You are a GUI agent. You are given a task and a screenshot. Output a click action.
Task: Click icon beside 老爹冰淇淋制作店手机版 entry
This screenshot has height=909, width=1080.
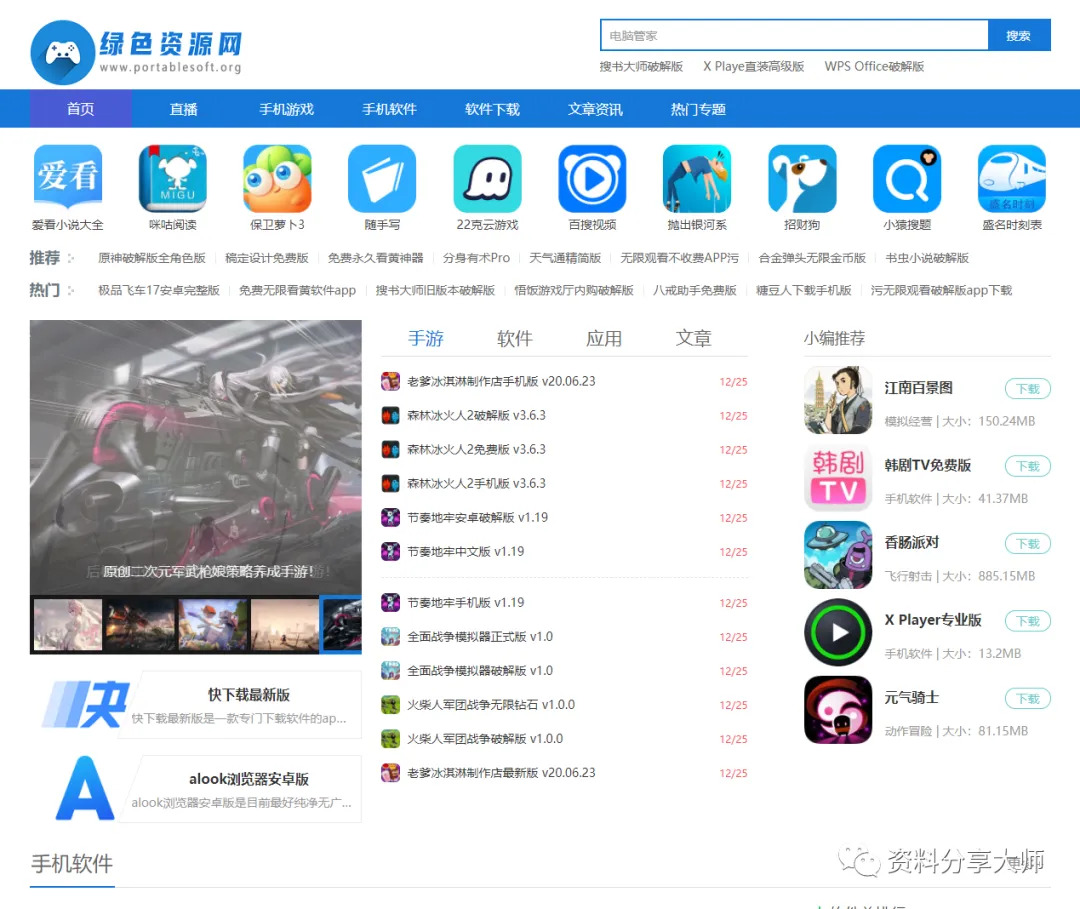click(391, 381)
